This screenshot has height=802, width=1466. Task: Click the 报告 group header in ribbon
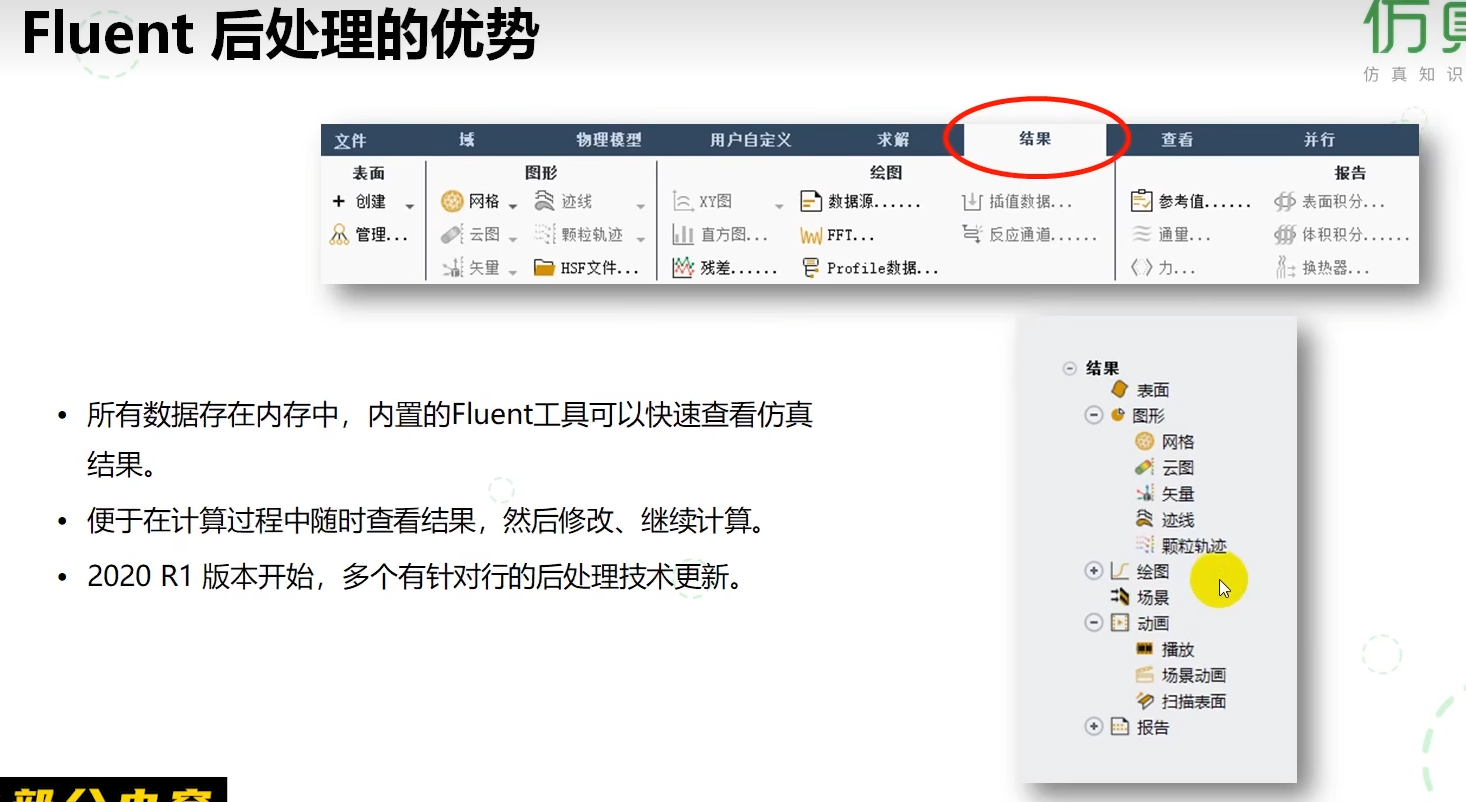click(x=1350, y=173)
